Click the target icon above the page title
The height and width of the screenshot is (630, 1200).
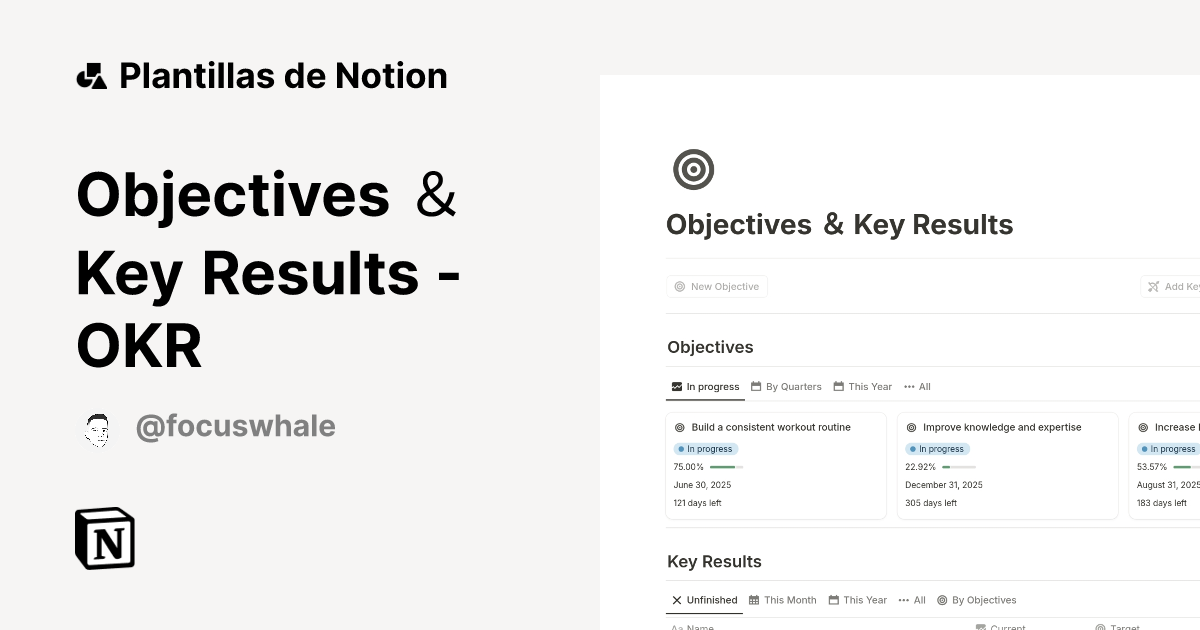pyautogui.click(x=694, y=169)
